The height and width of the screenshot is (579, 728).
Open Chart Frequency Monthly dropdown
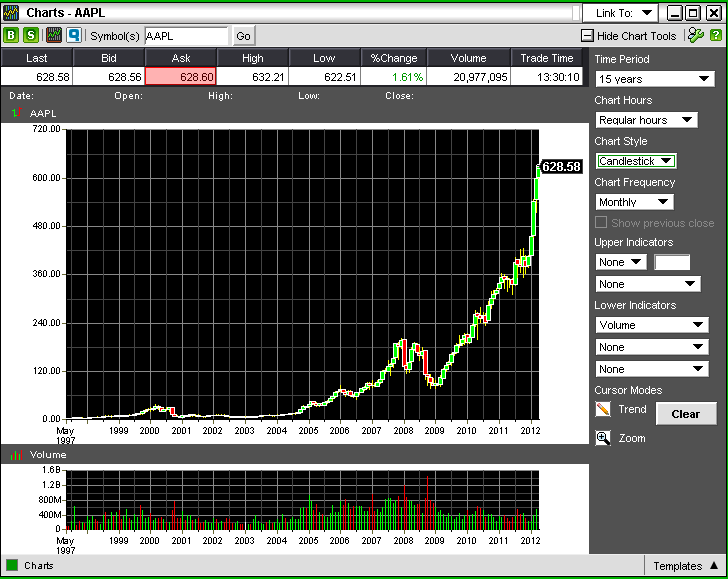(634, 202)
